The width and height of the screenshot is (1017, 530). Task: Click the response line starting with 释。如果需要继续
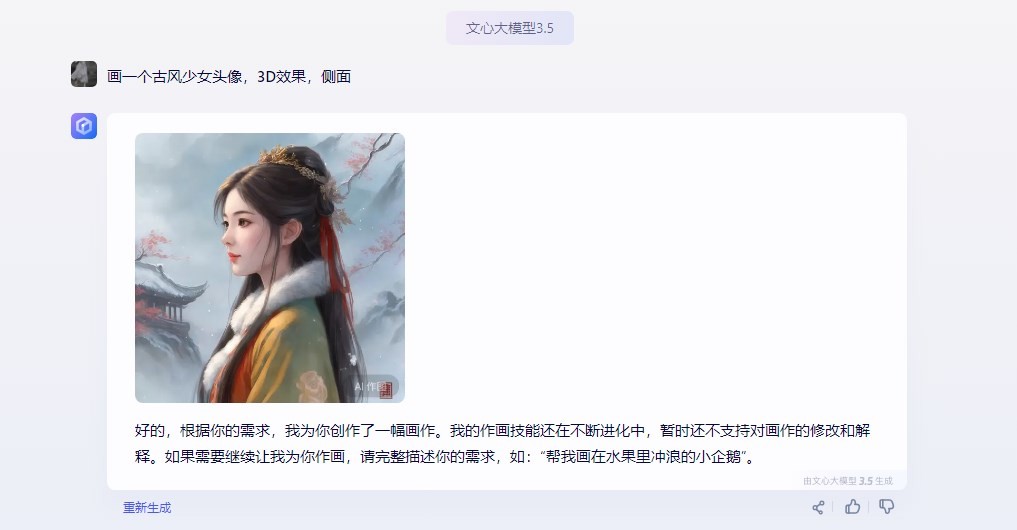pos(445,457)
